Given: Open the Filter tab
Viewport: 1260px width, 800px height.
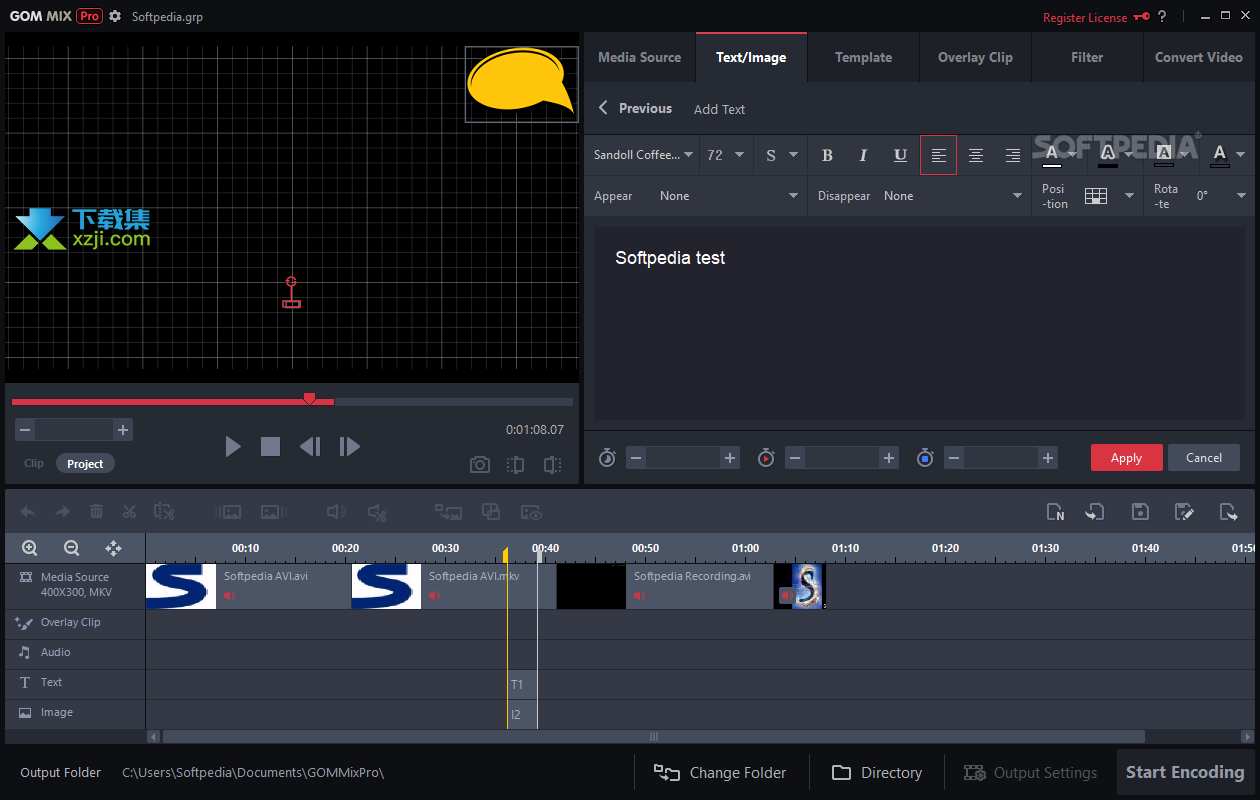Looking at the screenshot, I should [x=1087, y=57].
